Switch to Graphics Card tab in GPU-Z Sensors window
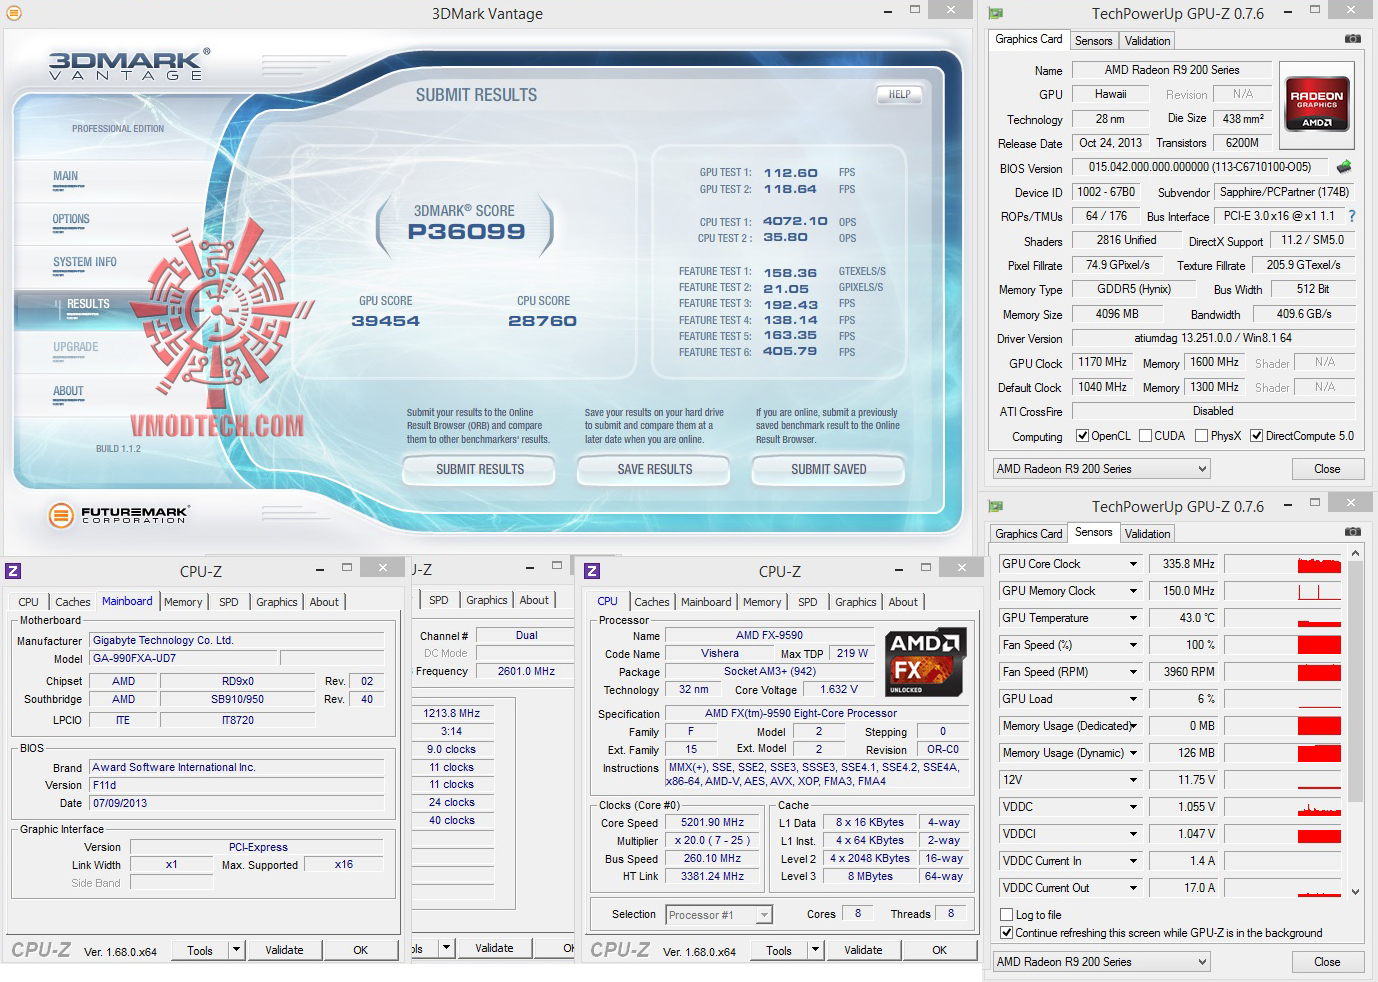 click(1029, 534)
